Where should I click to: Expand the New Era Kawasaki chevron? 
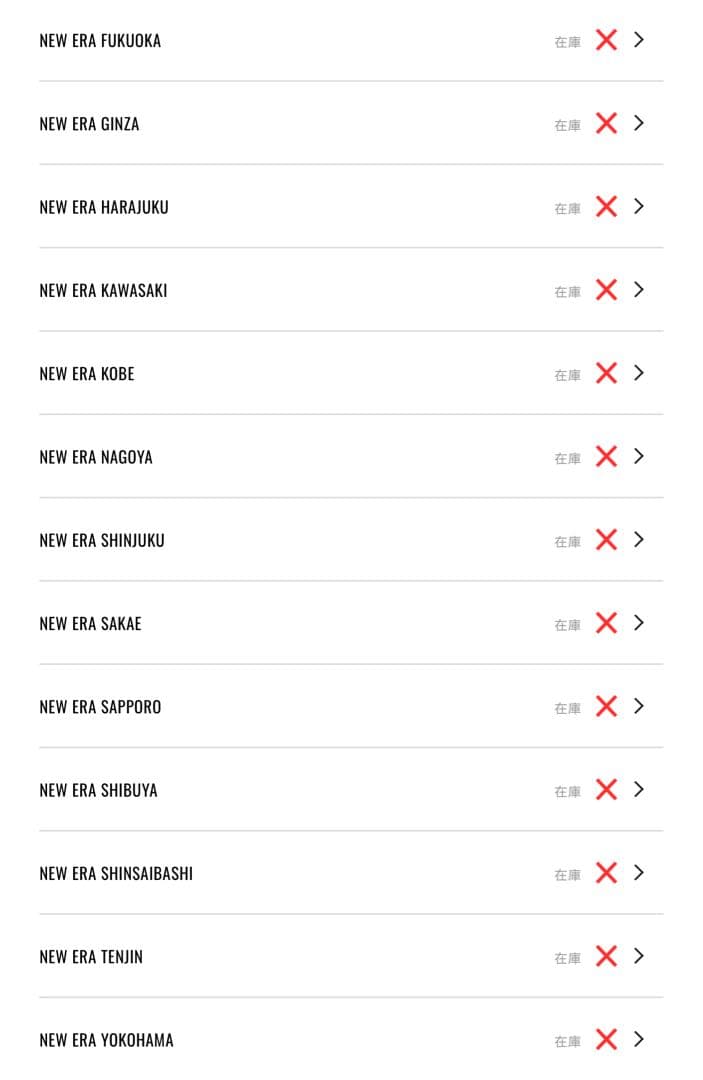[x=640, y=290]
